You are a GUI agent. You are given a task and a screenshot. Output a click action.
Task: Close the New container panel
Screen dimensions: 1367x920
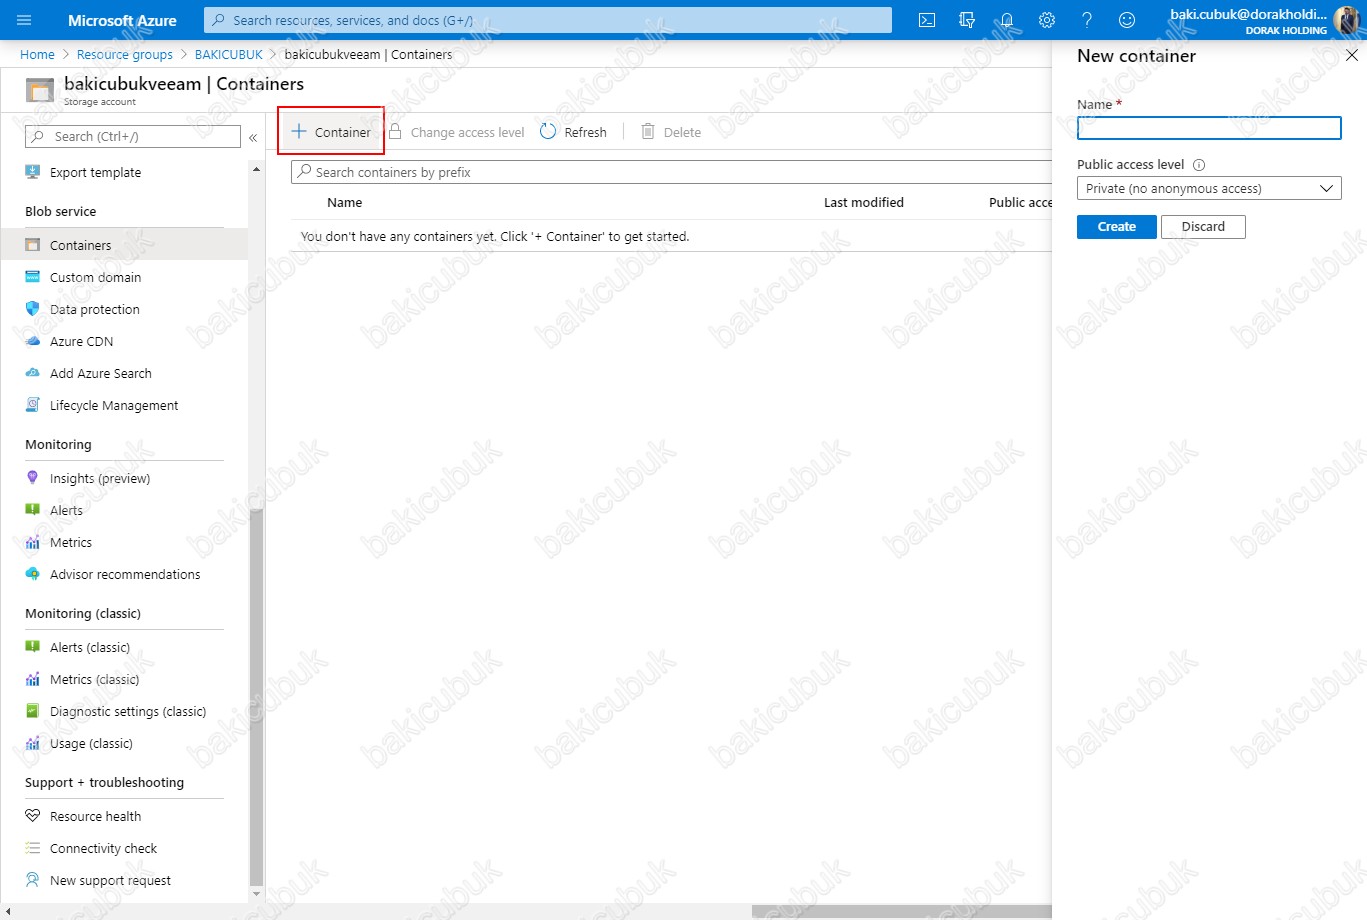click(x=1351, y=56)
